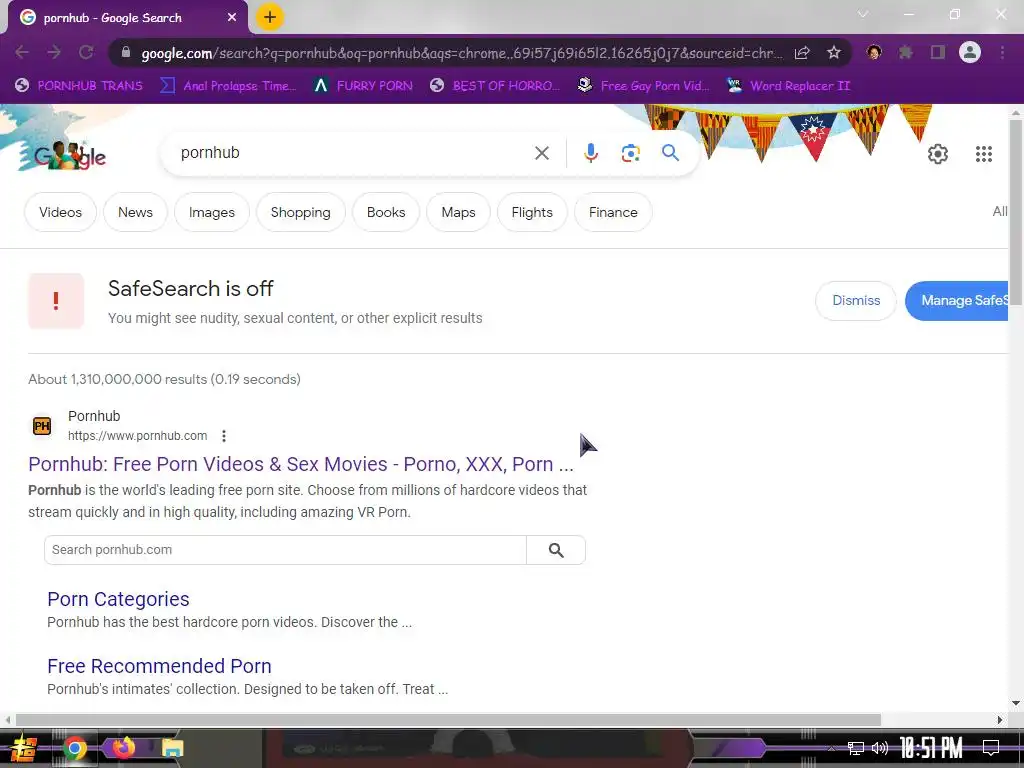Viewport: 1024px width, 768px height.
Task: Click the Manage SafeSearch button
Action: (957, 300)
